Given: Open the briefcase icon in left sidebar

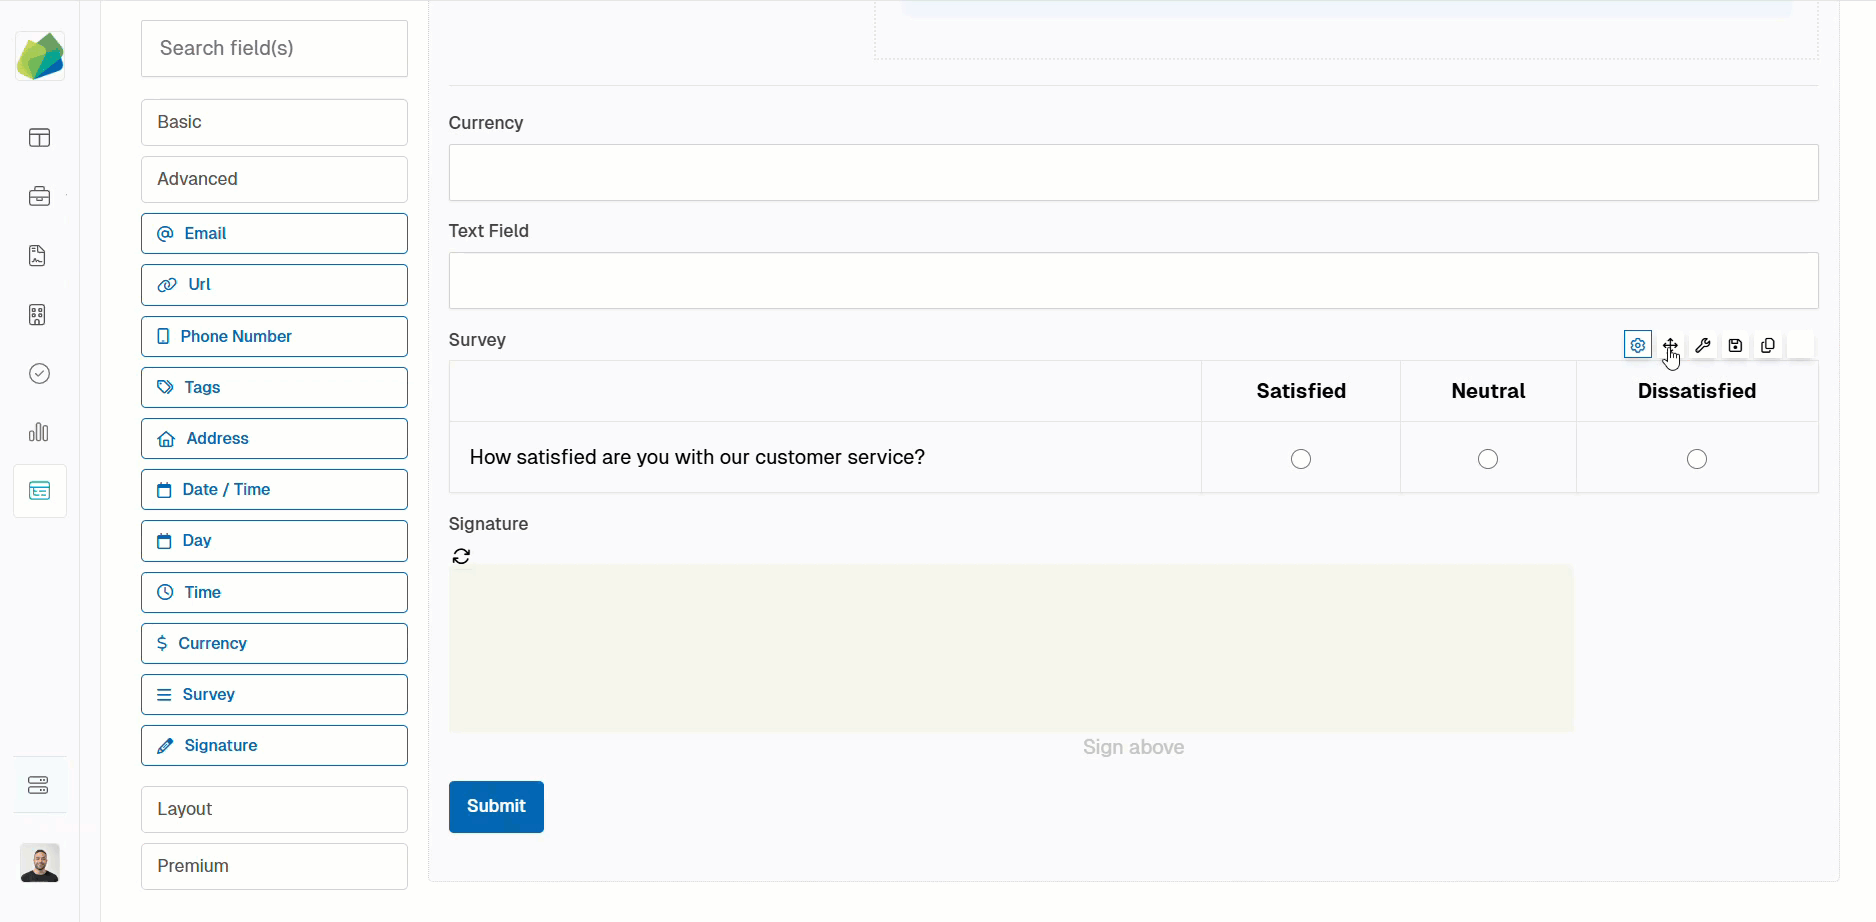Looking at the screenshot, I should (39, 196).
